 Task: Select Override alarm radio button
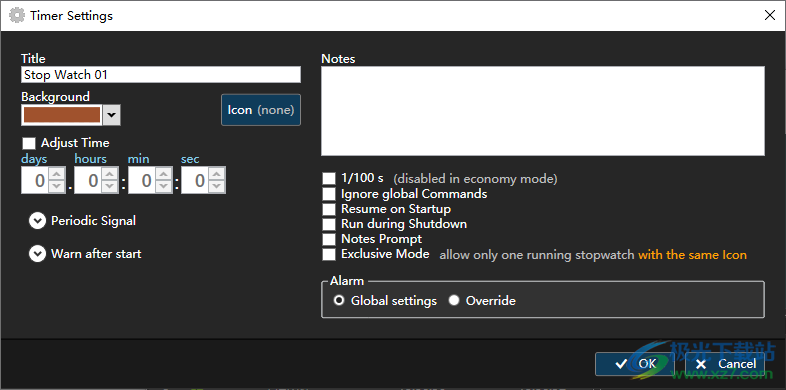point(454,301)
